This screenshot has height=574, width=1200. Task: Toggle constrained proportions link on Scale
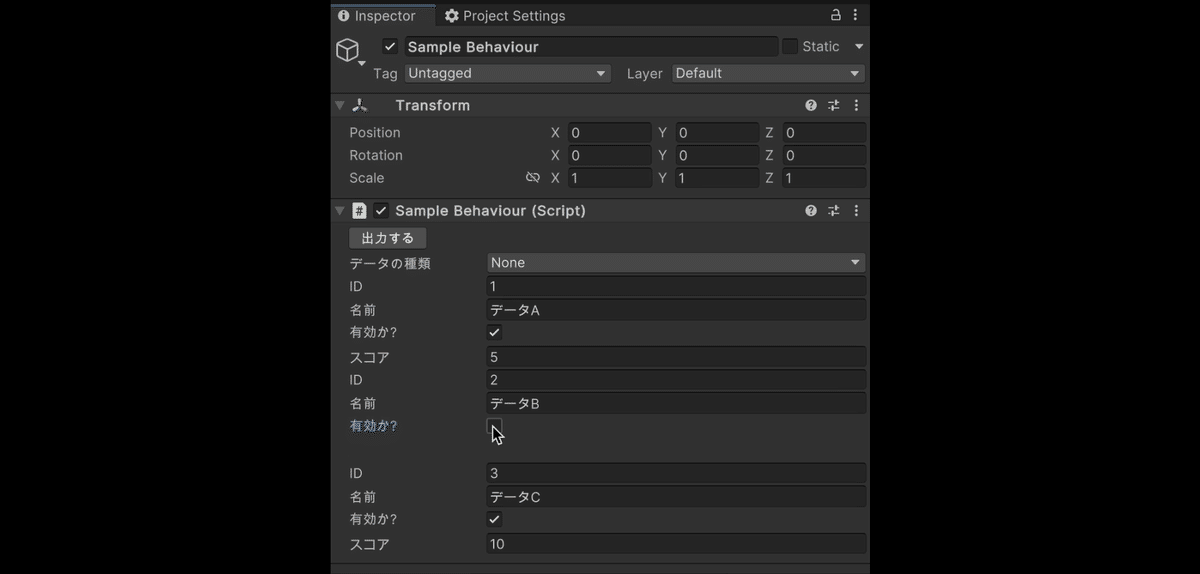click(x=533, y=178)
